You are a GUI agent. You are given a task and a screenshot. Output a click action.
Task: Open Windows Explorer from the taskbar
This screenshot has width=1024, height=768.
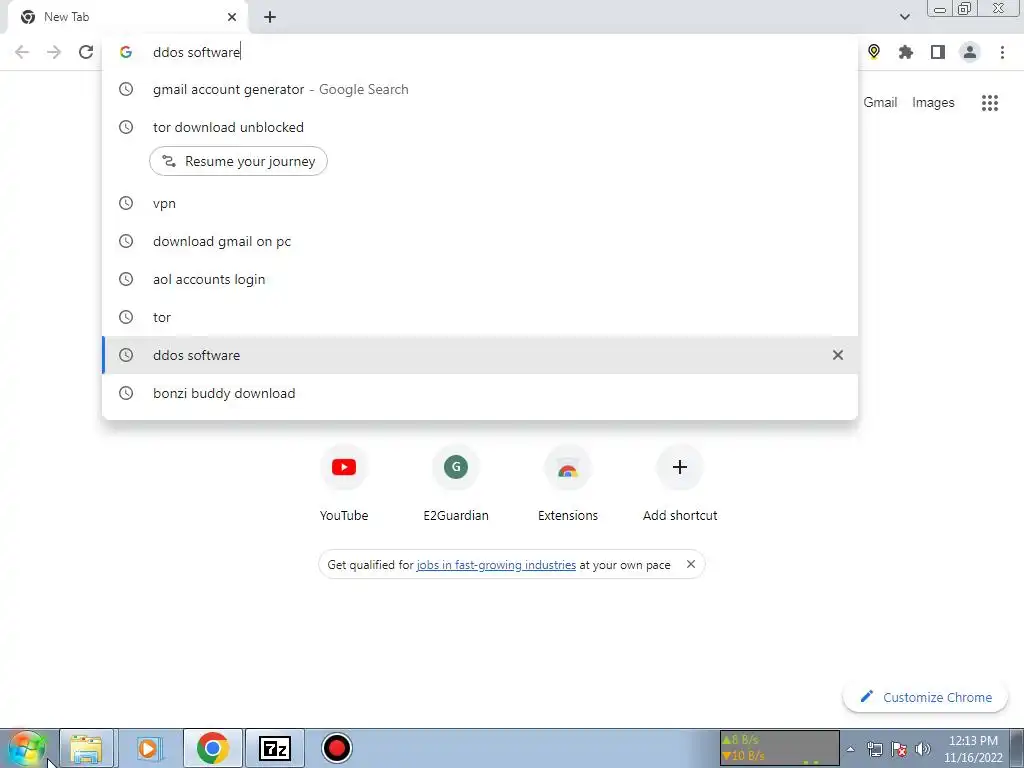pyautogui.click(x=87, y=748)
